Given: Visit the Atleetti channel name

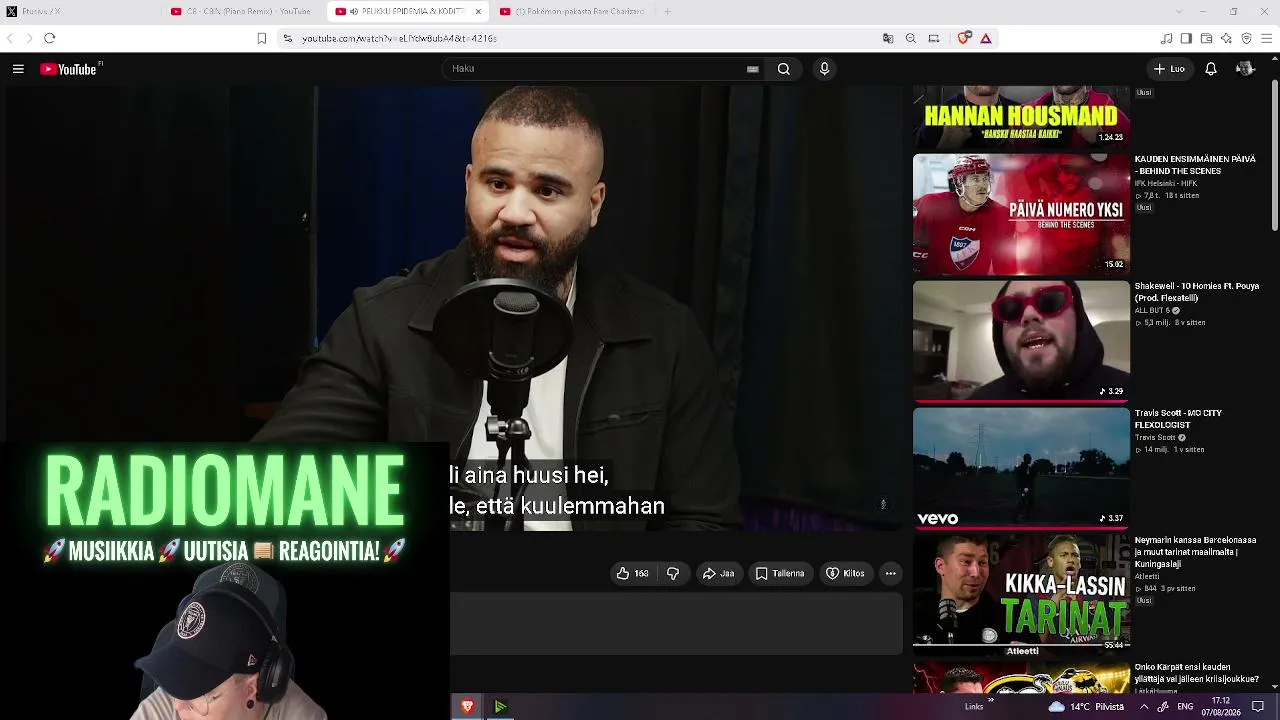Looking at the screenshot, I should (x=1147, y=577).
